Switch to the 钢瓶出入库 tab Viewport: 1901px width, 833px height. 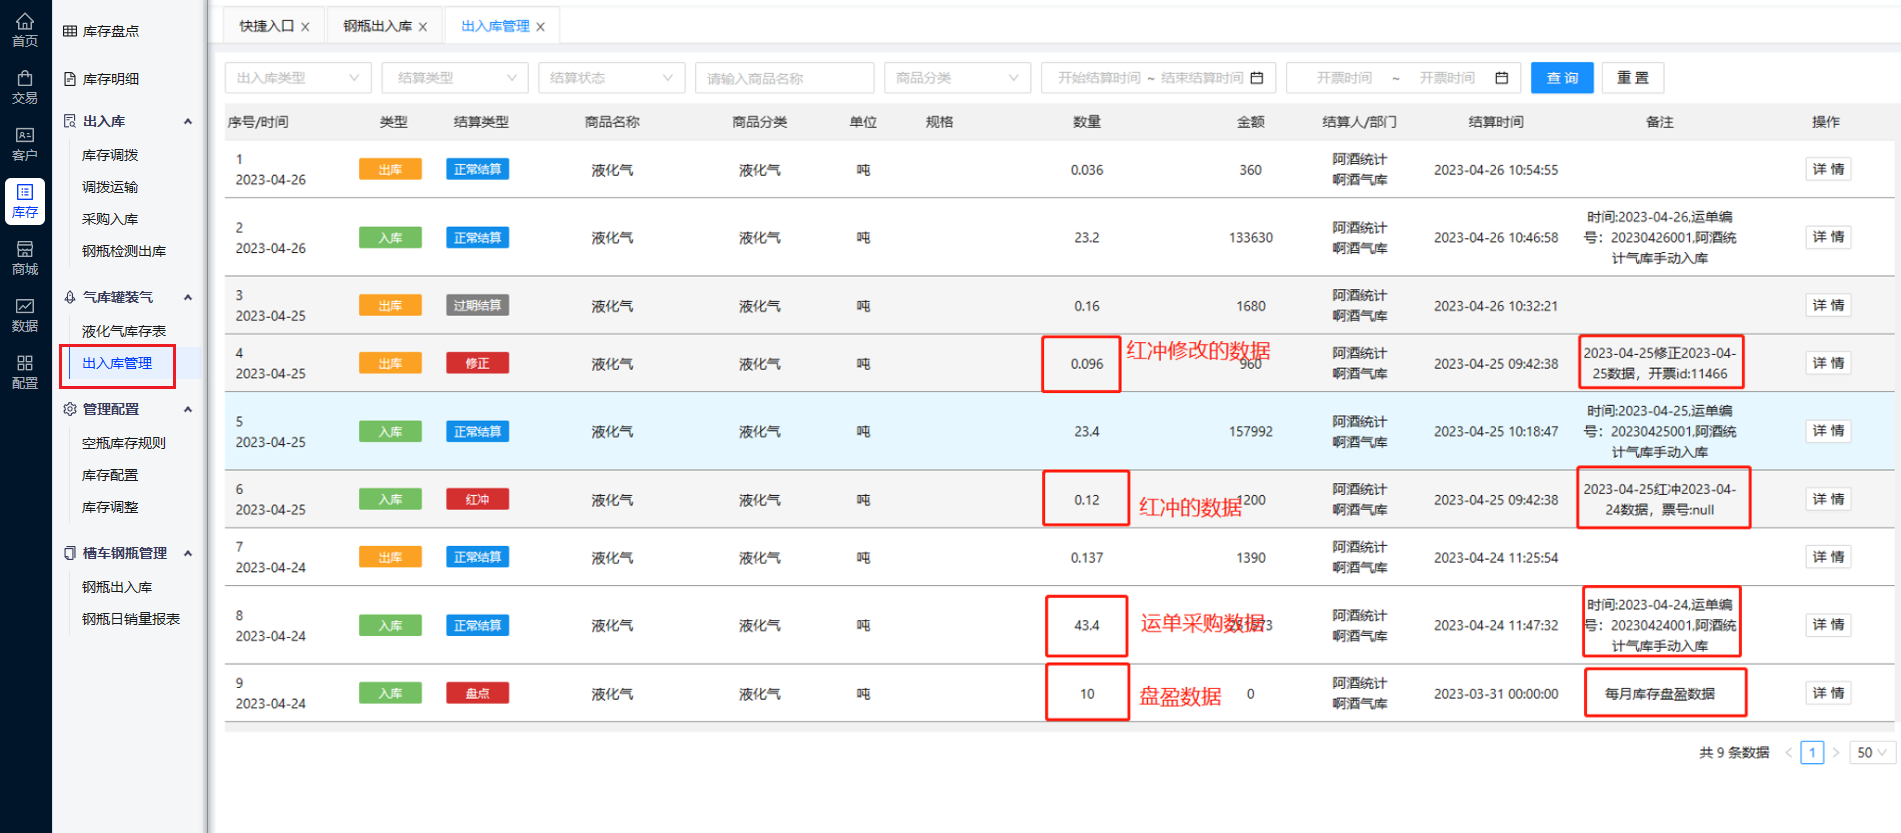(377, 26)
